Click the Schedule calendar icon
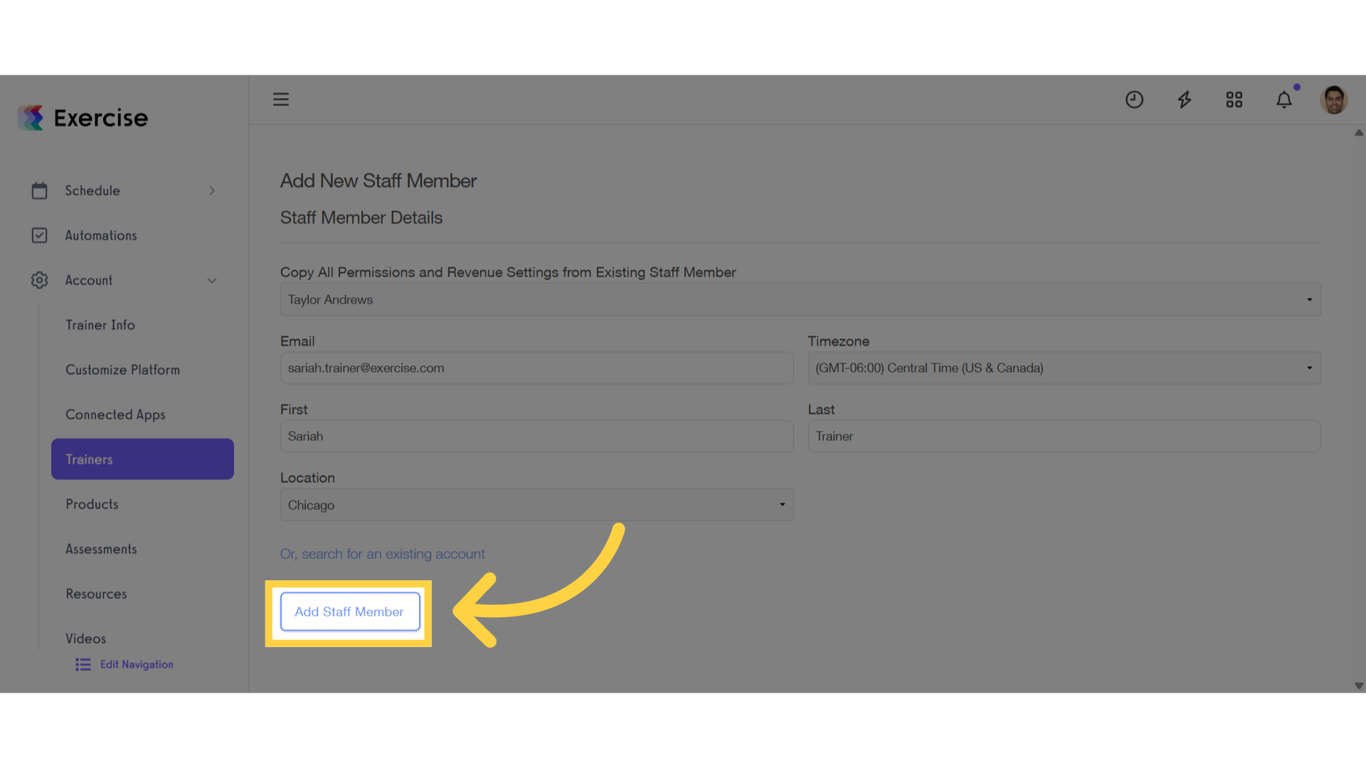This screenshot has width=1366, height=768. pos(39,190)
